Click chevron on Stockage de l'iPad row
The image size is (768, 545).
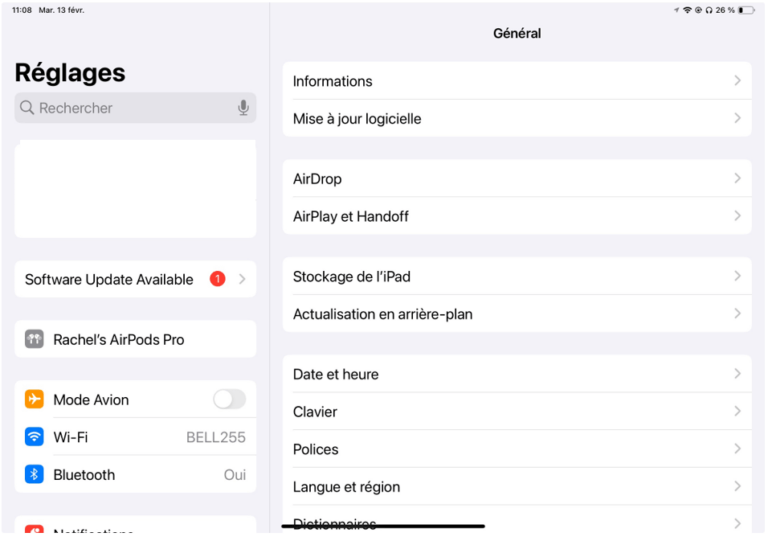tap(738, 277)
